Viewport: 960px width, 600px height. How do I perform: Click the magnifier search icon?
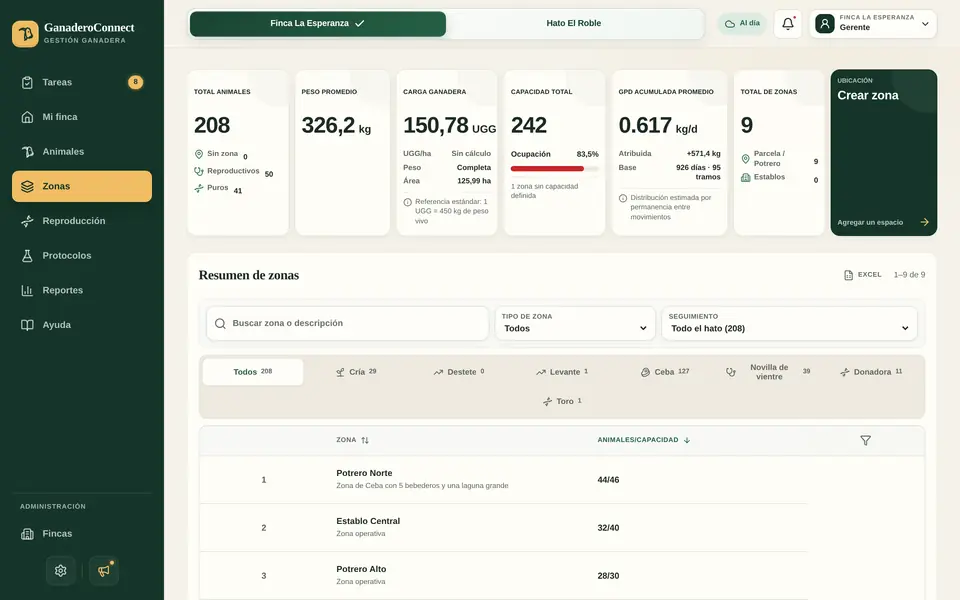point(220,323)
